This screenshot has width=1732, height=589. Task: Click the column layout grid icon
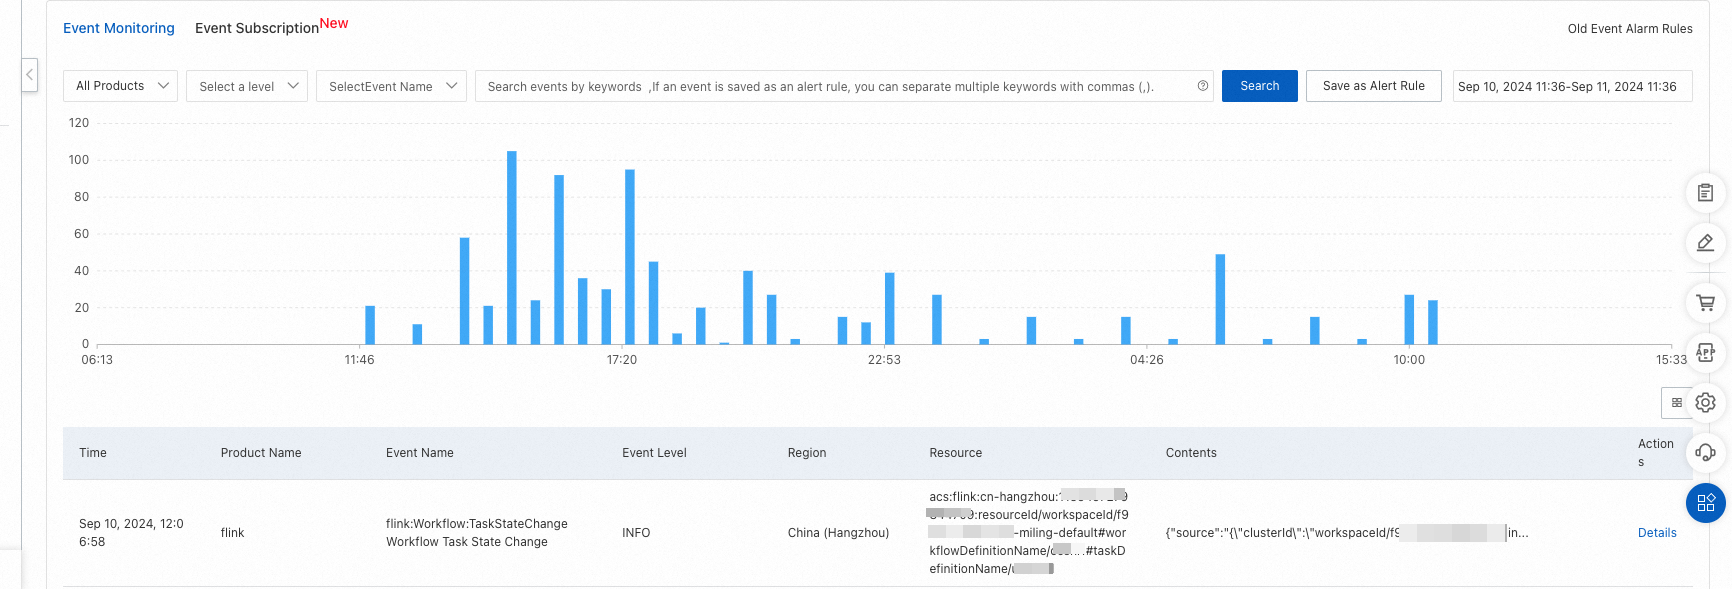click(1676, 402)
